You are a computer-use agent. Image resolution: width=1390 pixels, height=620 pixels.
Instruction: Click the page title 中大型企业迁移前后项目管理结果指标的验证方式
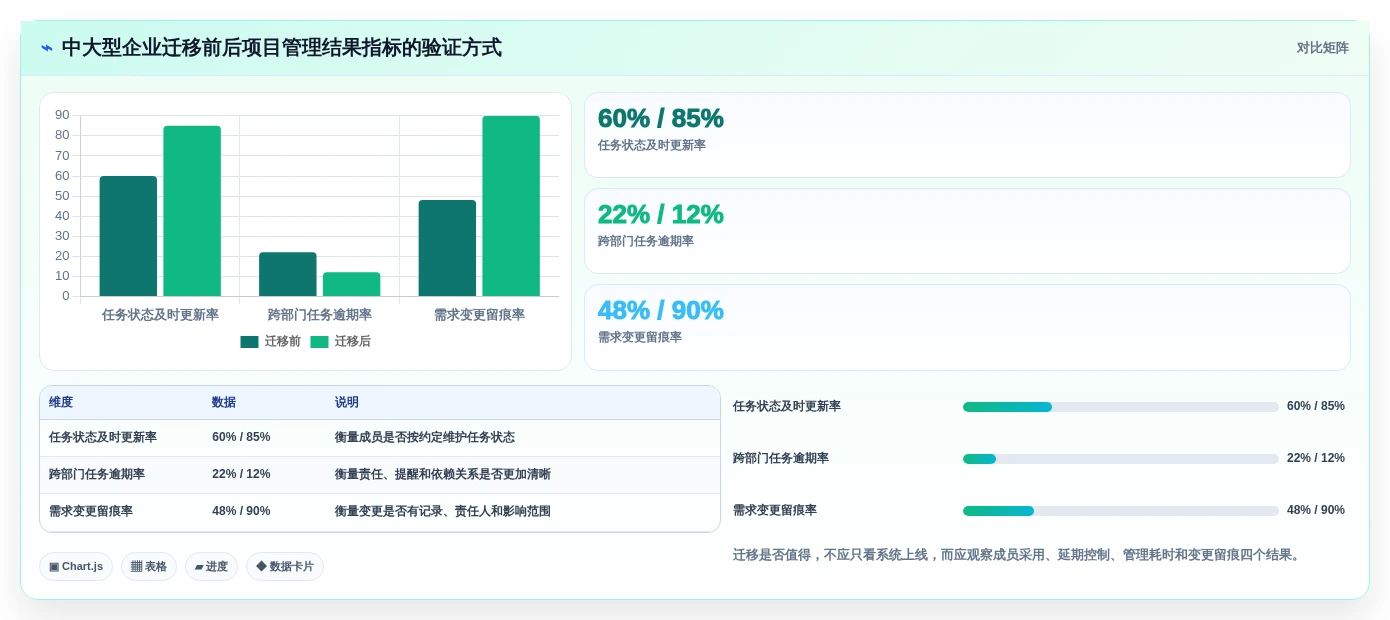(282, 48)
